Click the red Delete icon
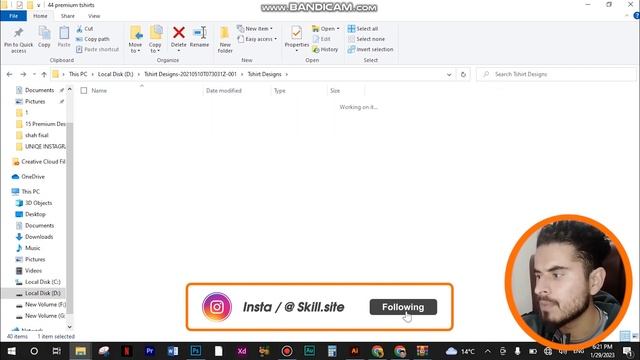The height and width of the screenshot is (360, 640). (x=178, y=33)
